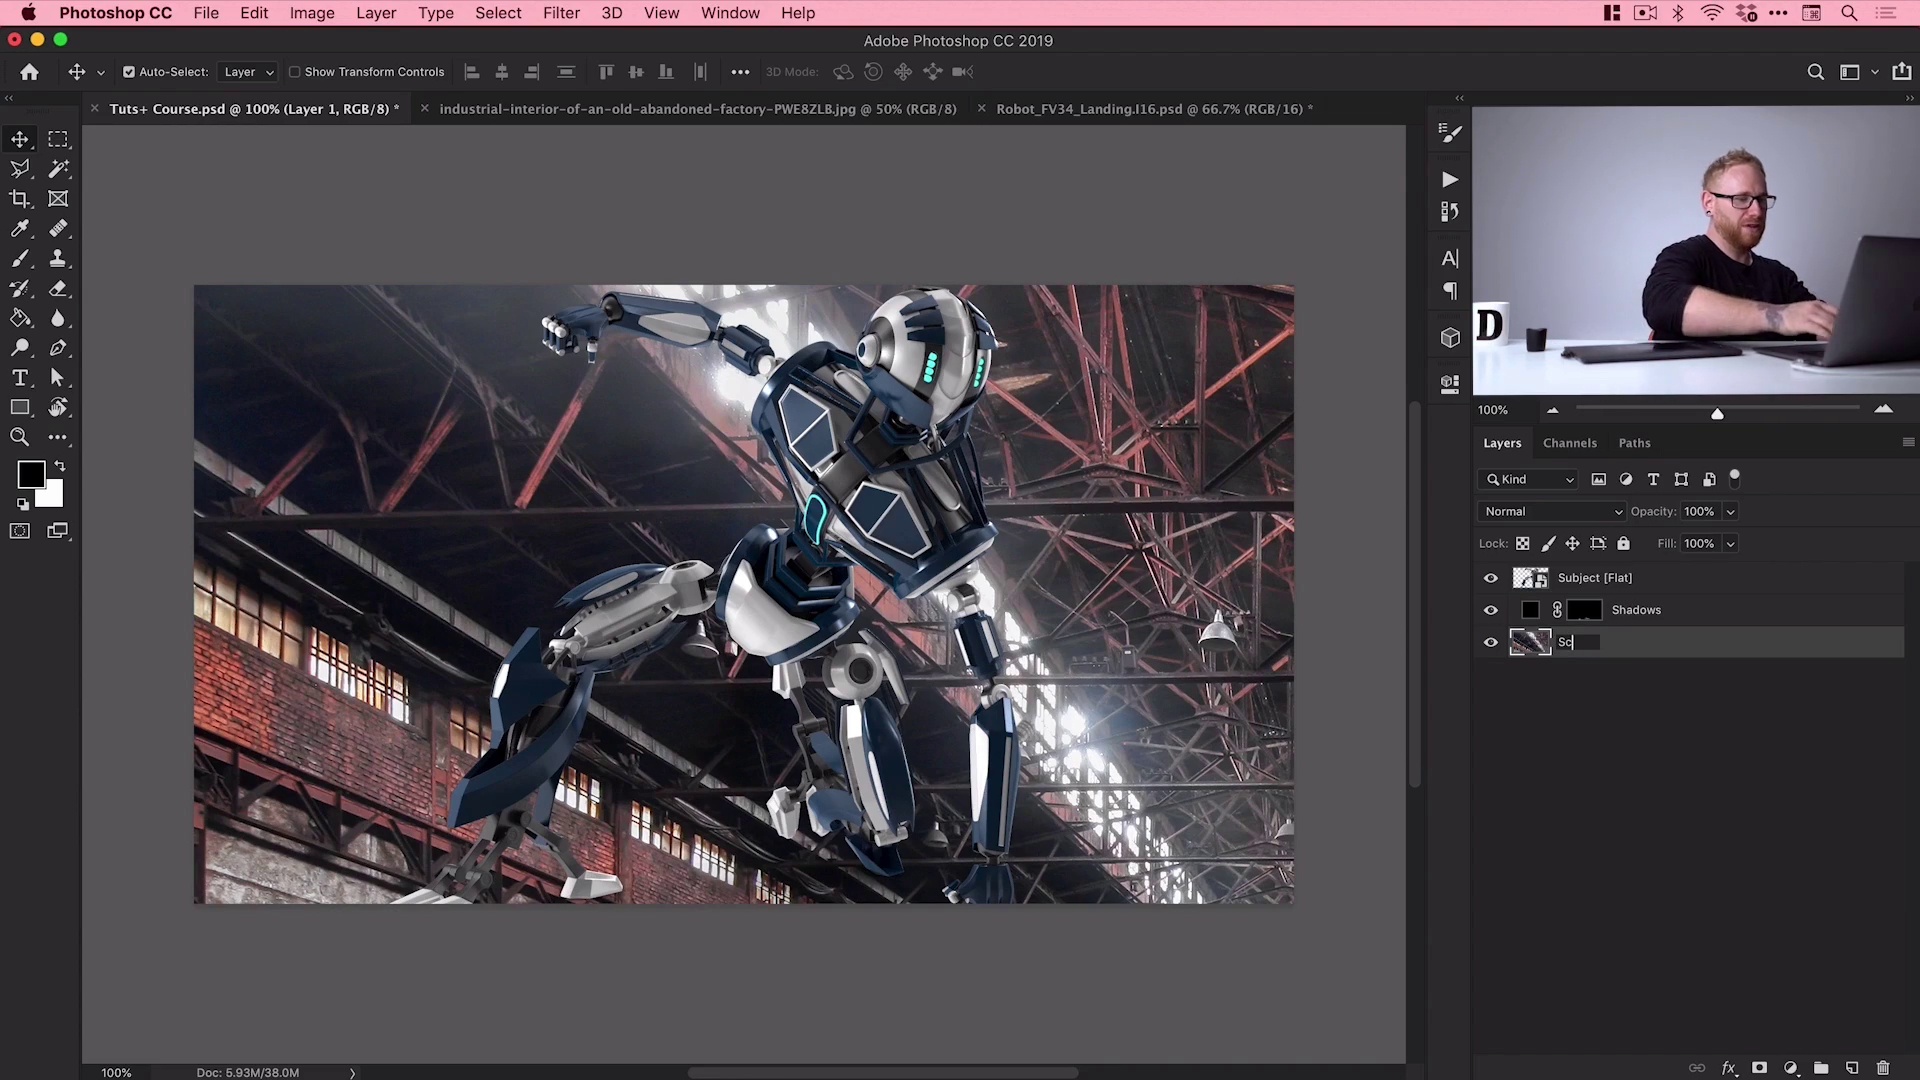Open the Auto-Select layer dropdown
1920x1080 pixels.
click(x=245, y=71)
